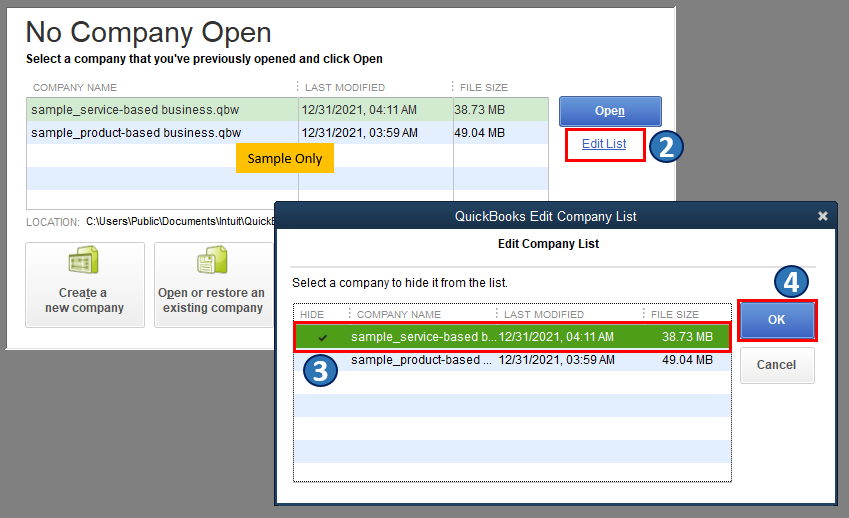Click COMPANY NAME header in Edit Company List
Screen dimensions: 849x518
pyautogui.click(x=399, y=314)
